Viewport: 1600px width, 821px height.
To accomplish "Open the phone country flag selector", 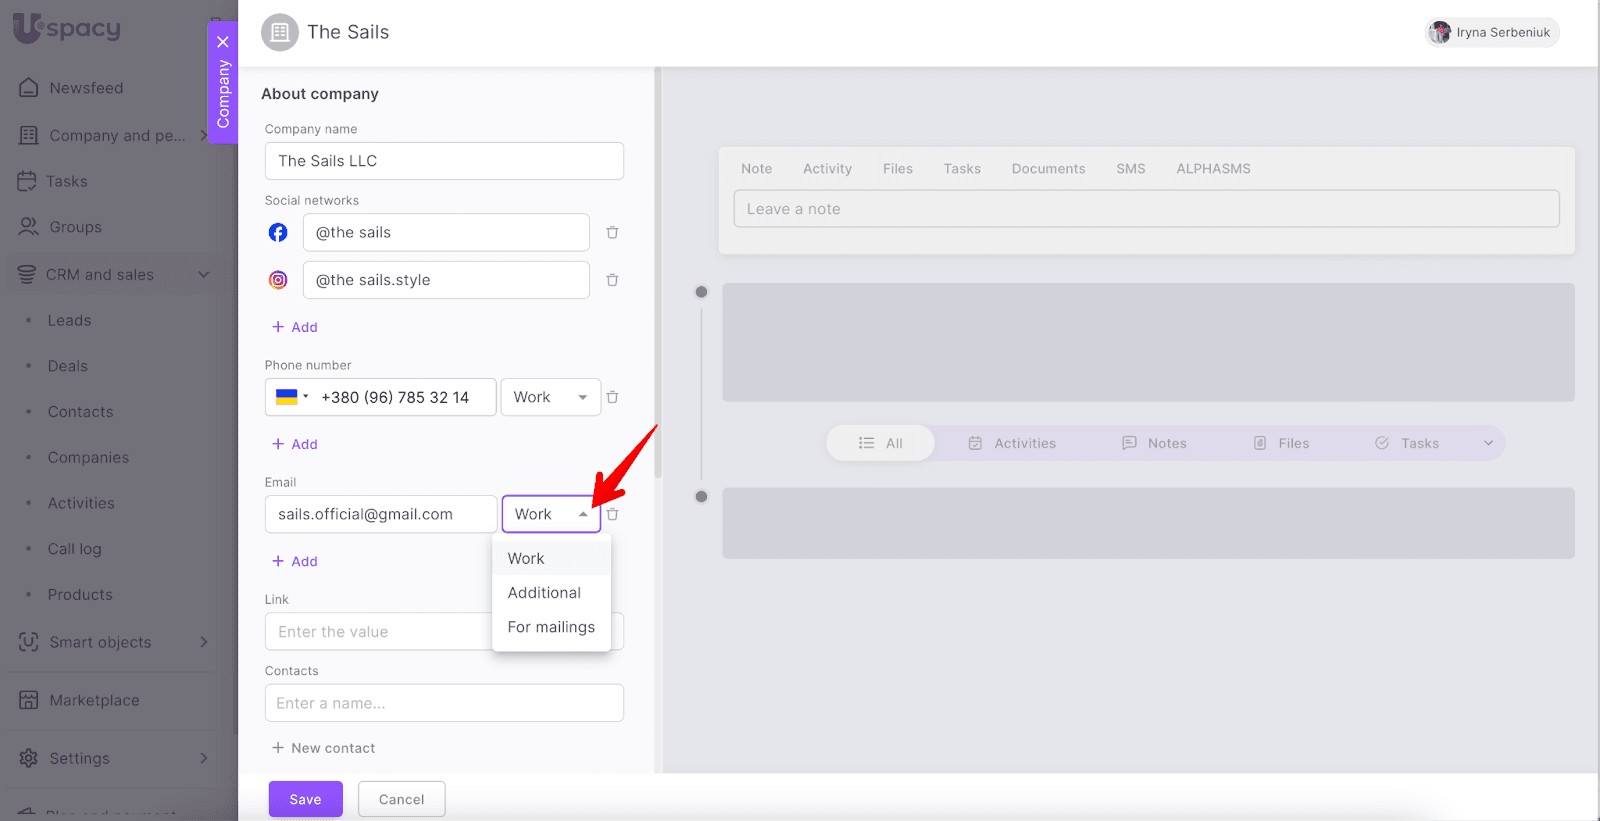I will click(291, 398).
